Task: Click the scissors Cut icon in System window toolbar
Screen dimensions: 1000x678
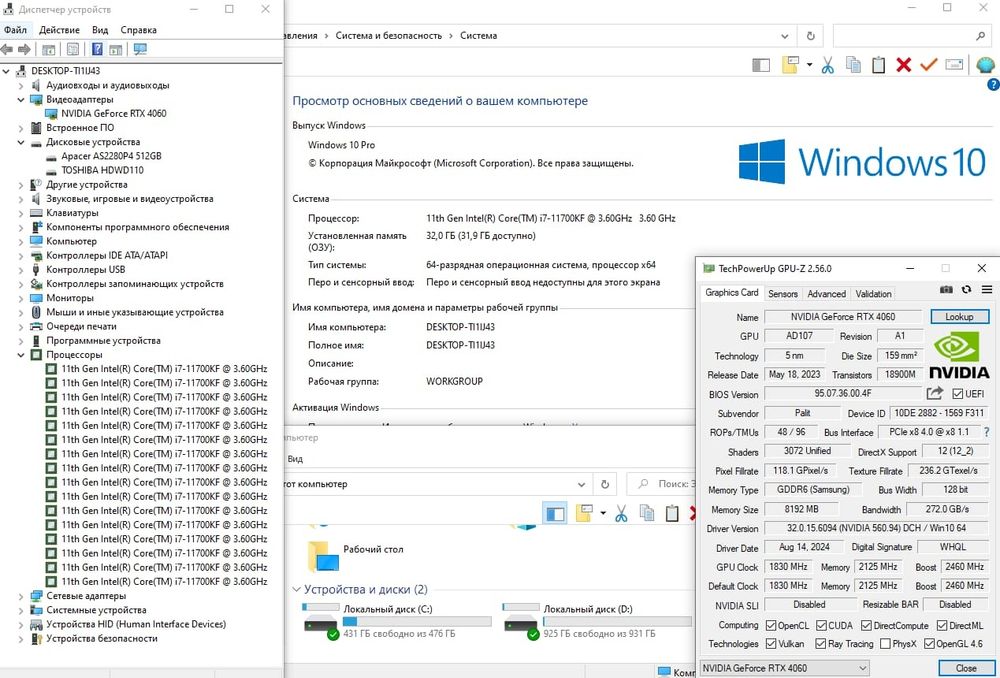Action: (828, 64)
